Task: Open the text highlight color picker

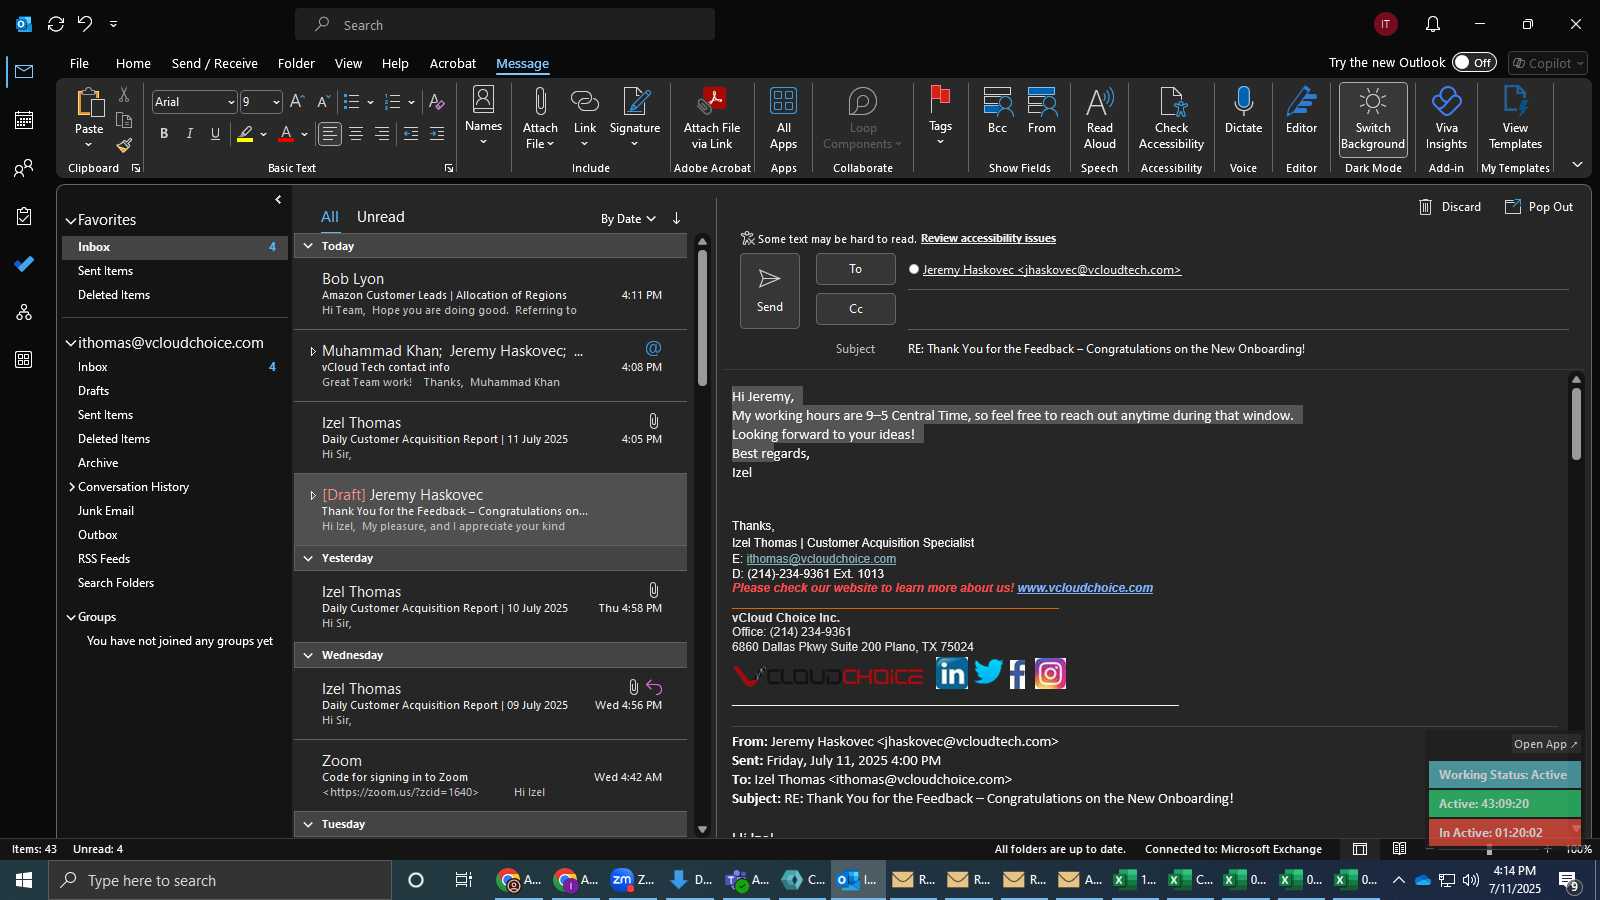Action: tap(263, 134)
